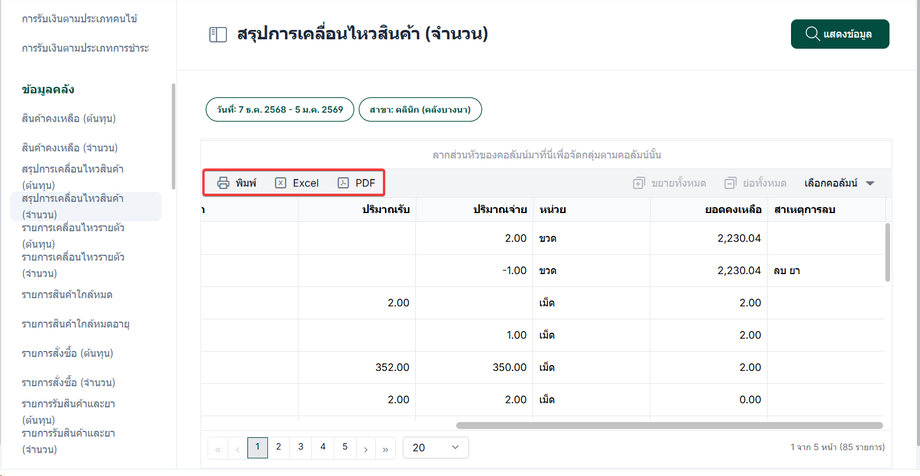Screen dimensions: 920x476
Task: Click the PDF export icon
Action: click(x=343, y=183)
